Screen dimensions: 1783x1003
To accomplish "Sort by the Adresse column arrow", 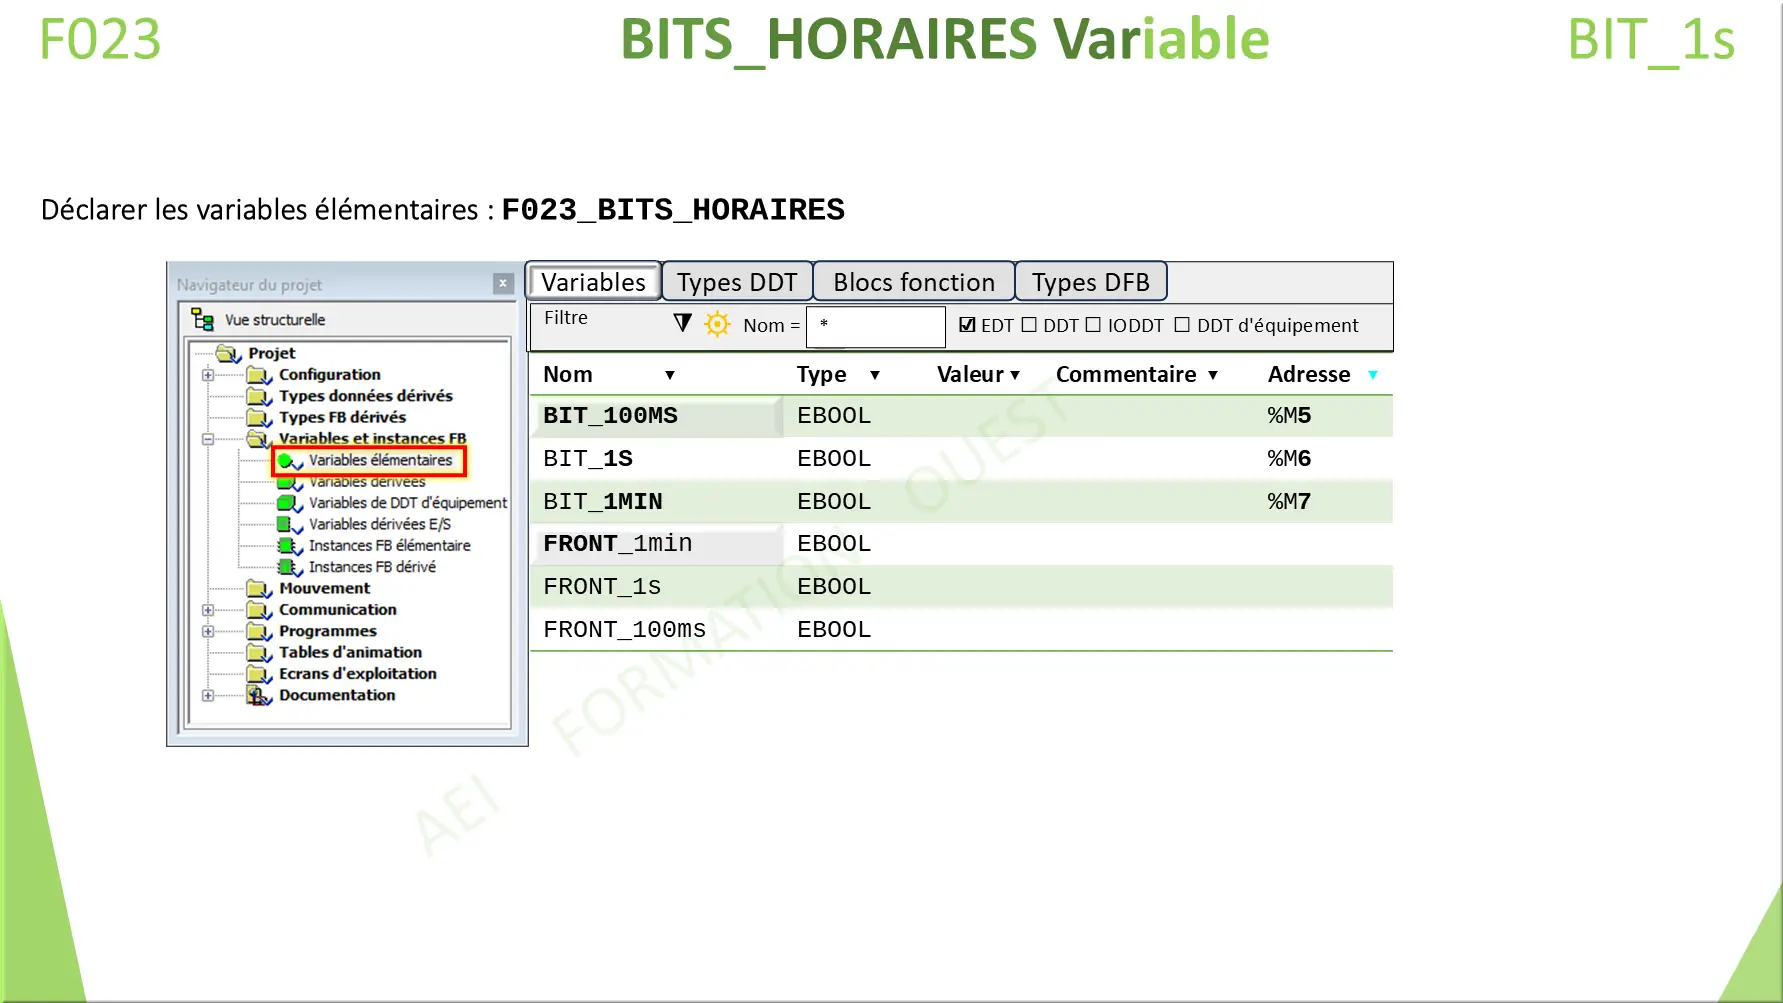I will click(1374, 374).
